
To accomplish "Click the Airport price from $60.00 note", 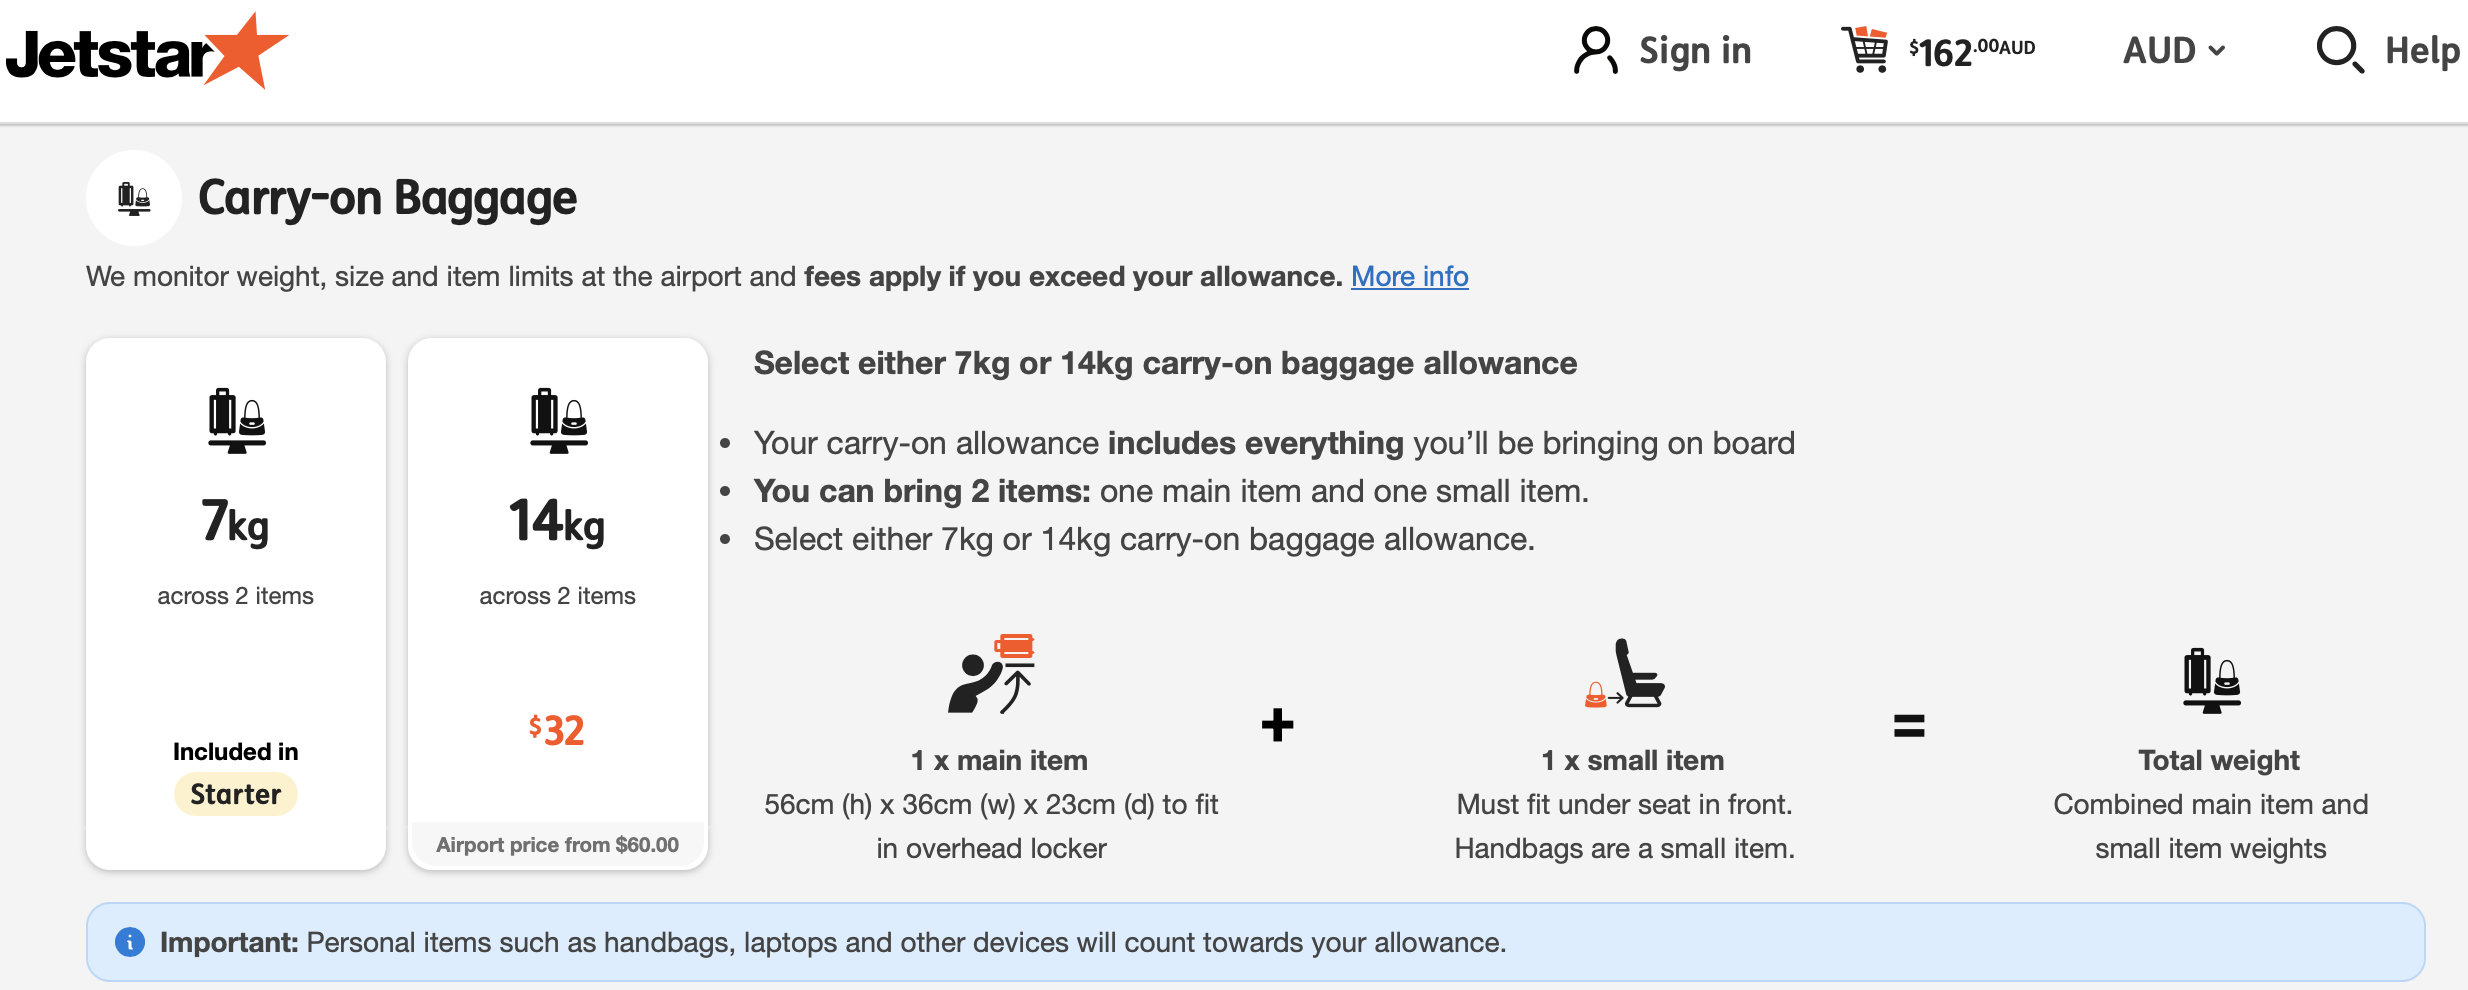I will click(558, 845).
